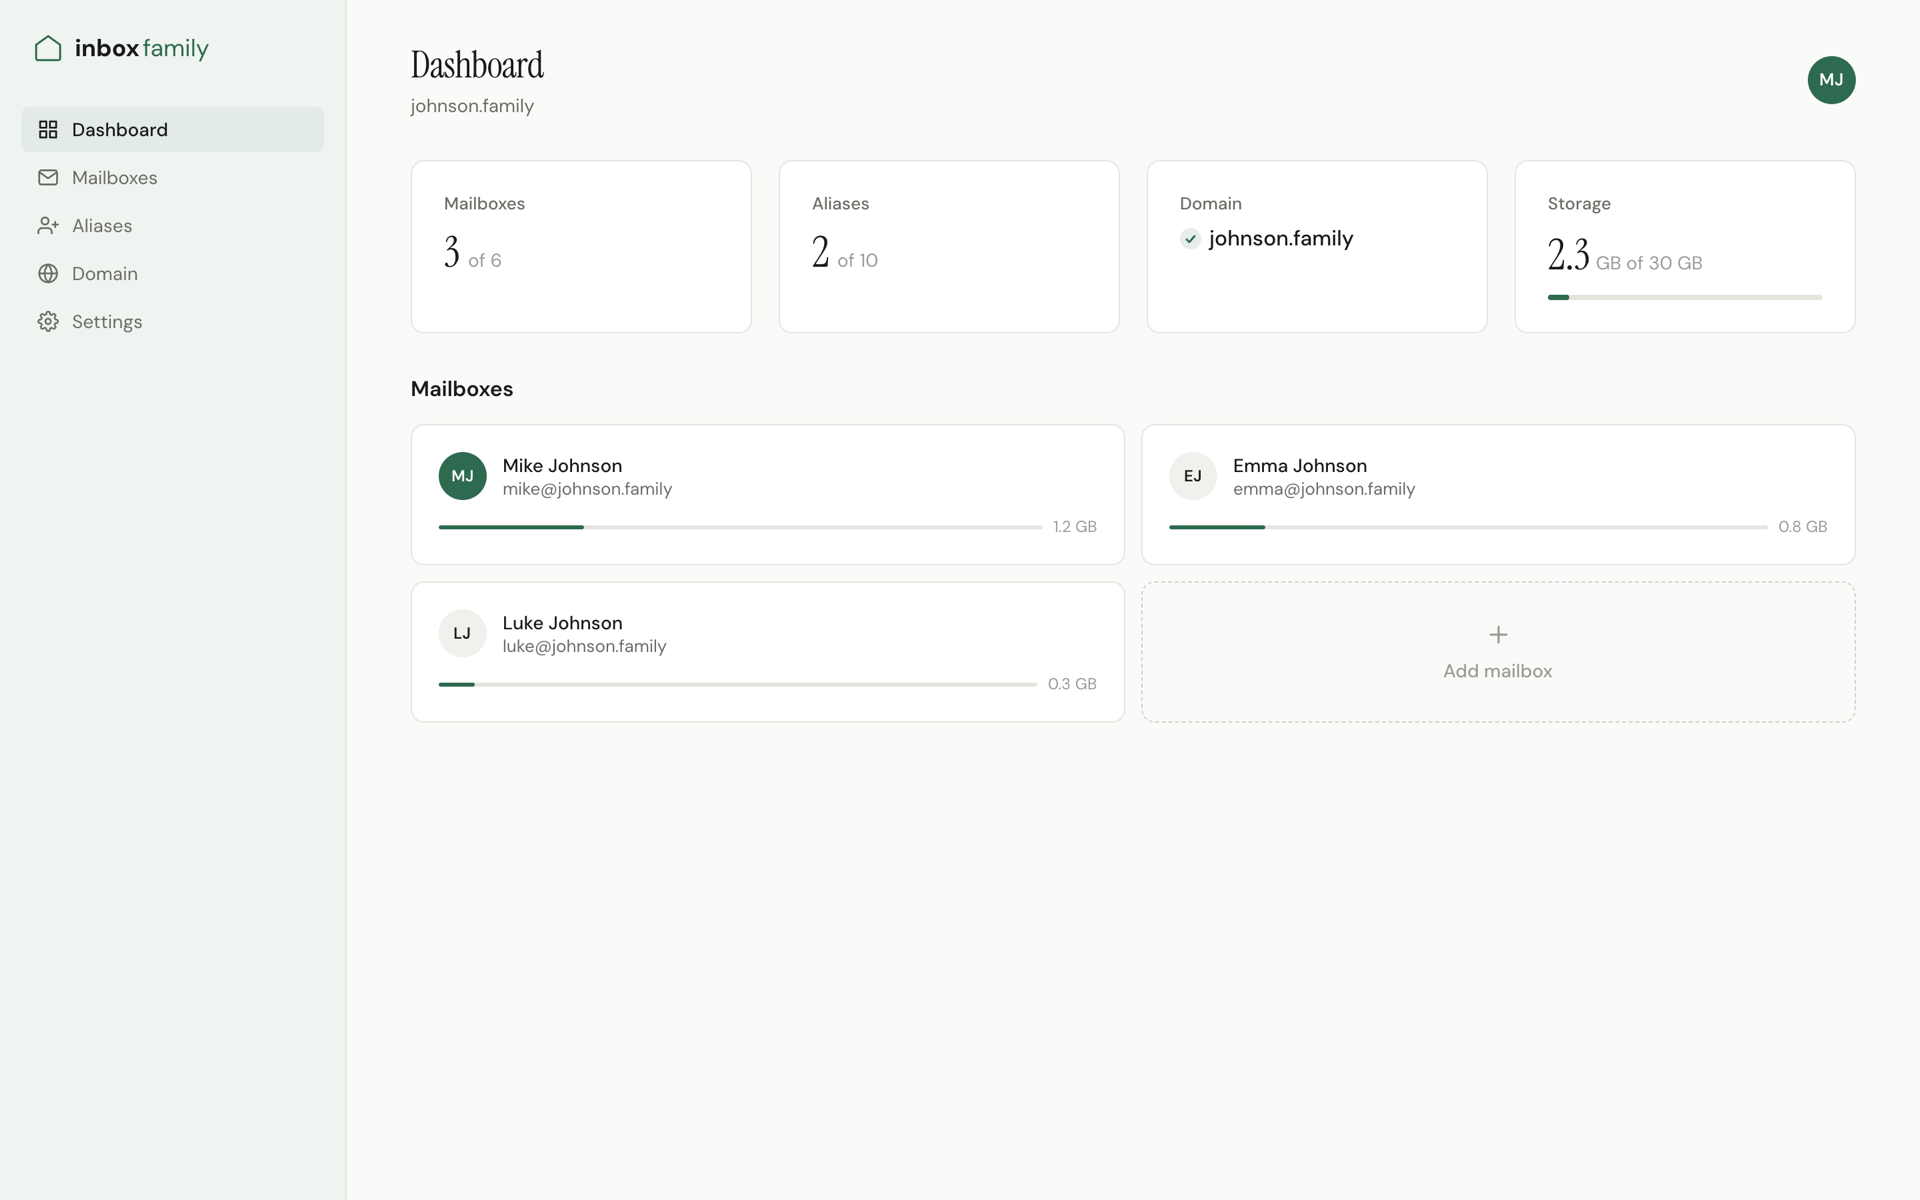Click Mike Johnson's storage usage bar
This screenshot has width=1920, height=1200.
[x=740, y=527]
